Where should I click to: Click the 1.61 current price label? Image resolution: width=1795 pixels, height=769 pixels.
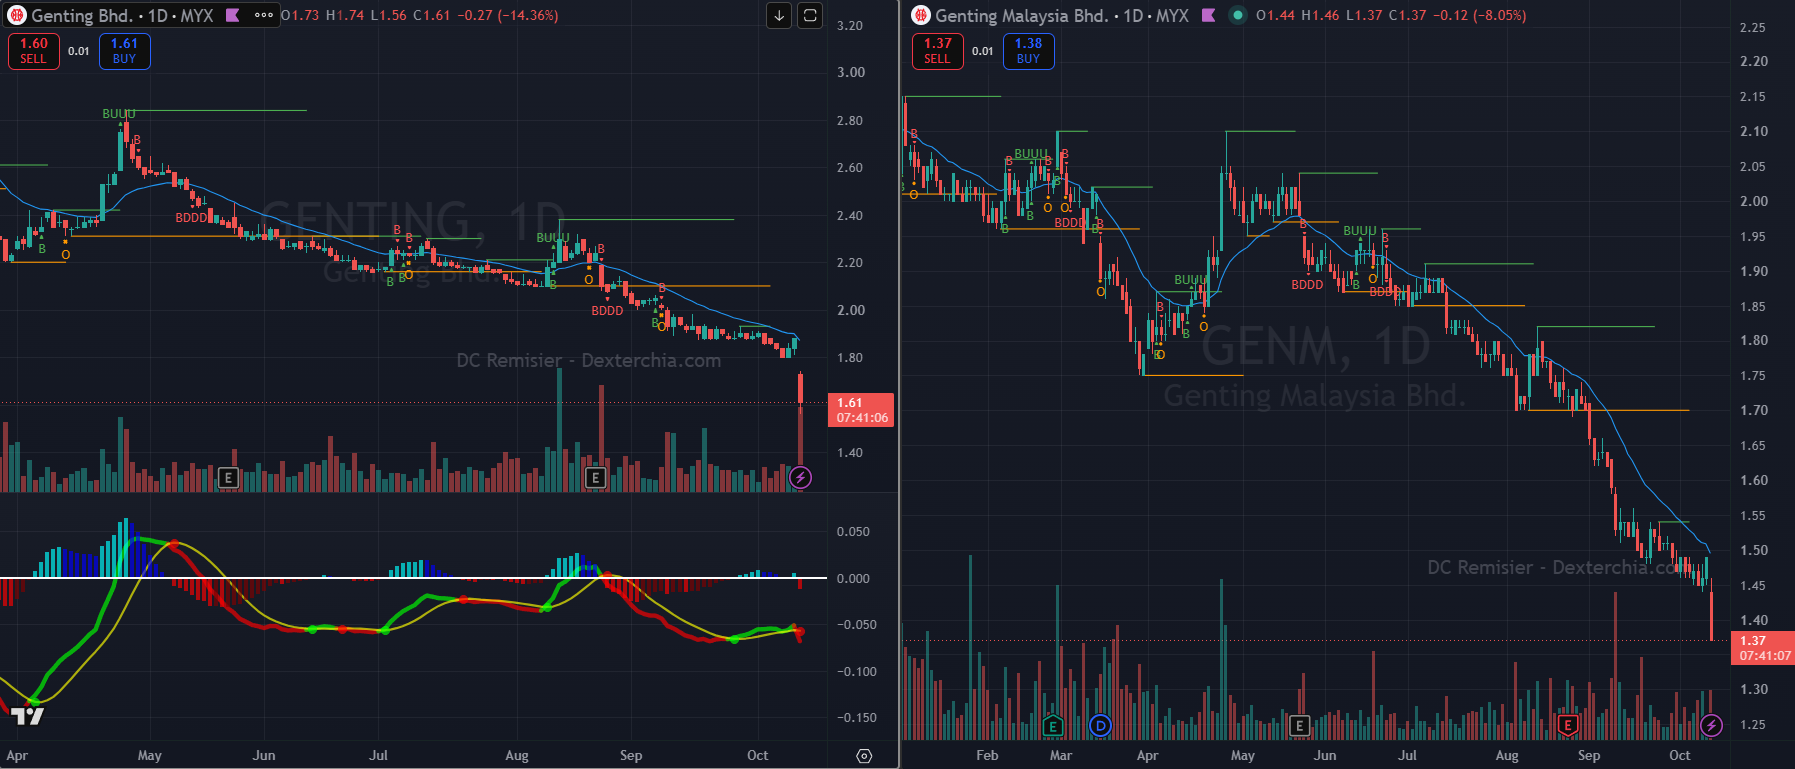coord(861,410)
